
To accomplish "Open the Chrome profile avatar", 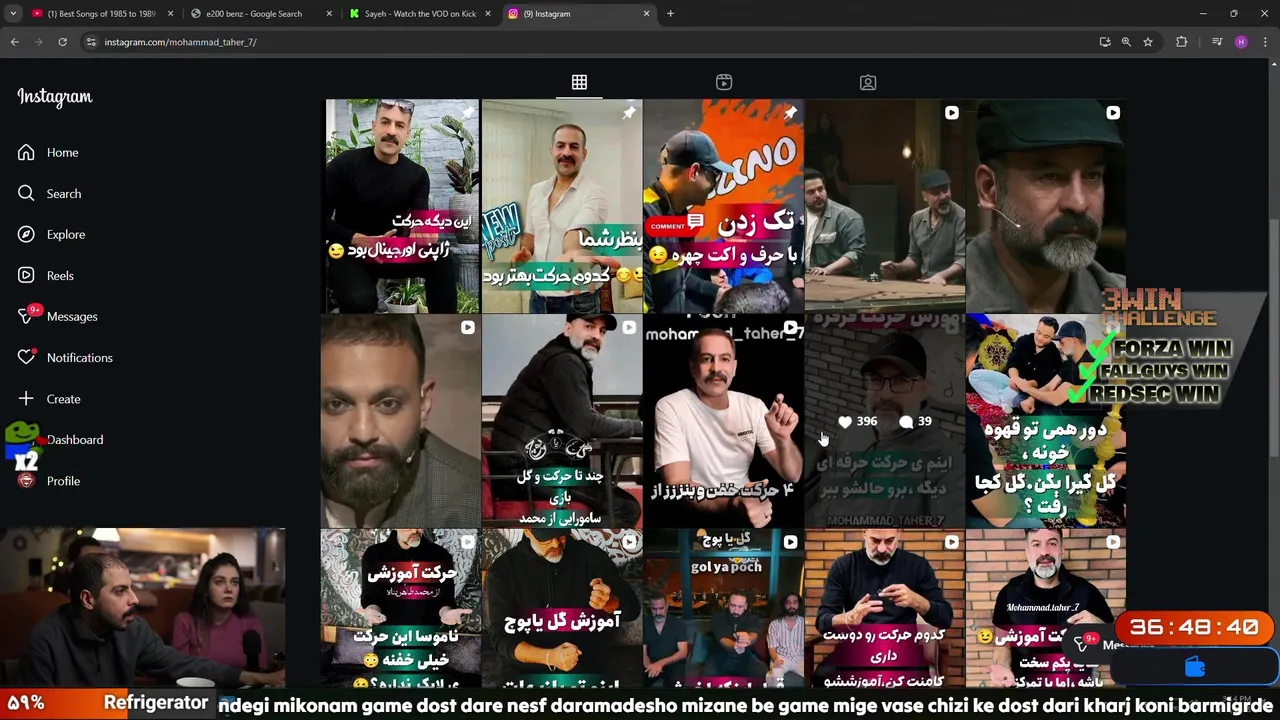I will pyautogui.click(x=1241, y=42).
